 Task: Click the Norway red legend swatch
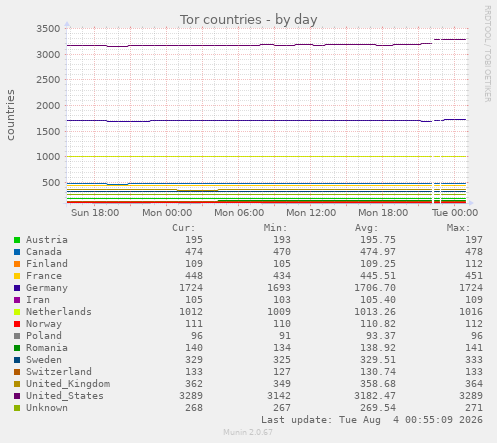(17, 324)
